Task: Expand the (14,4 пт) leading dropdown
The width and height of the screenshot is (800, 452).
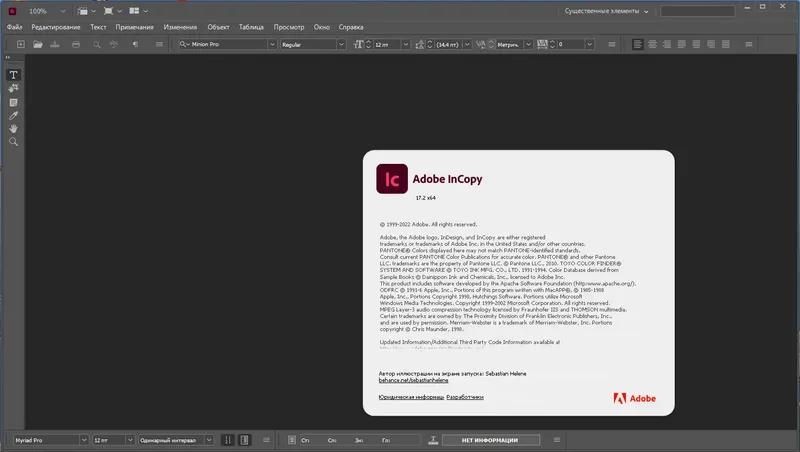Action: 467,44
